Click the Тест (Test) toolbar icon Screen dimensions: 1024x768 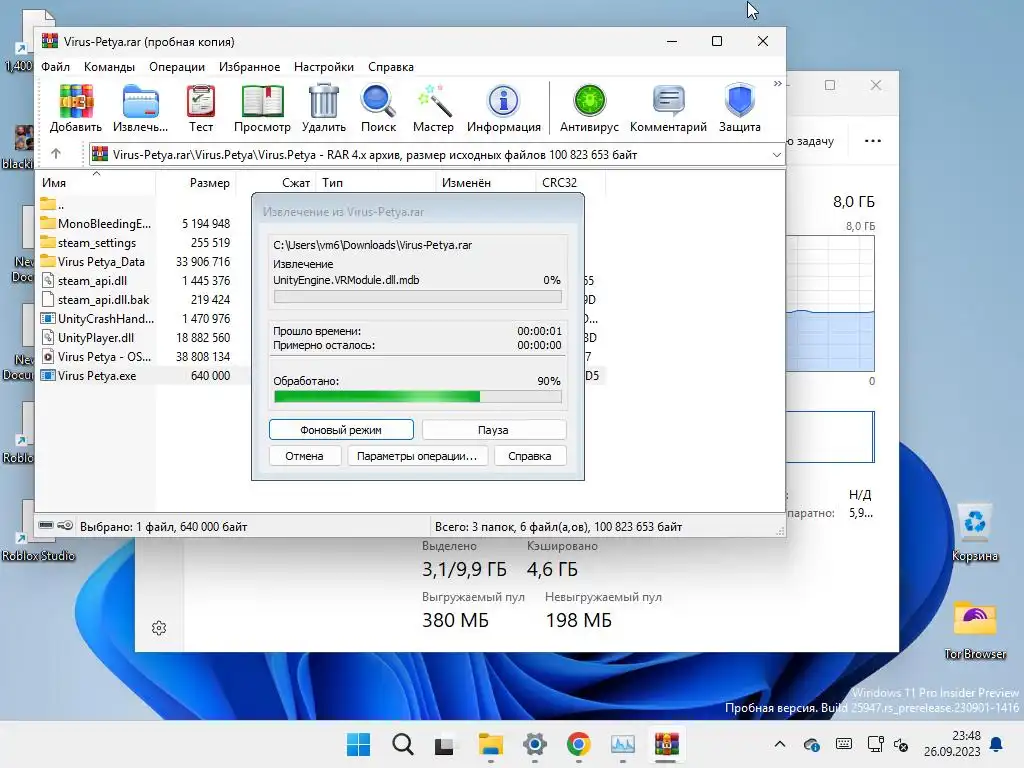tap(200, 108)
